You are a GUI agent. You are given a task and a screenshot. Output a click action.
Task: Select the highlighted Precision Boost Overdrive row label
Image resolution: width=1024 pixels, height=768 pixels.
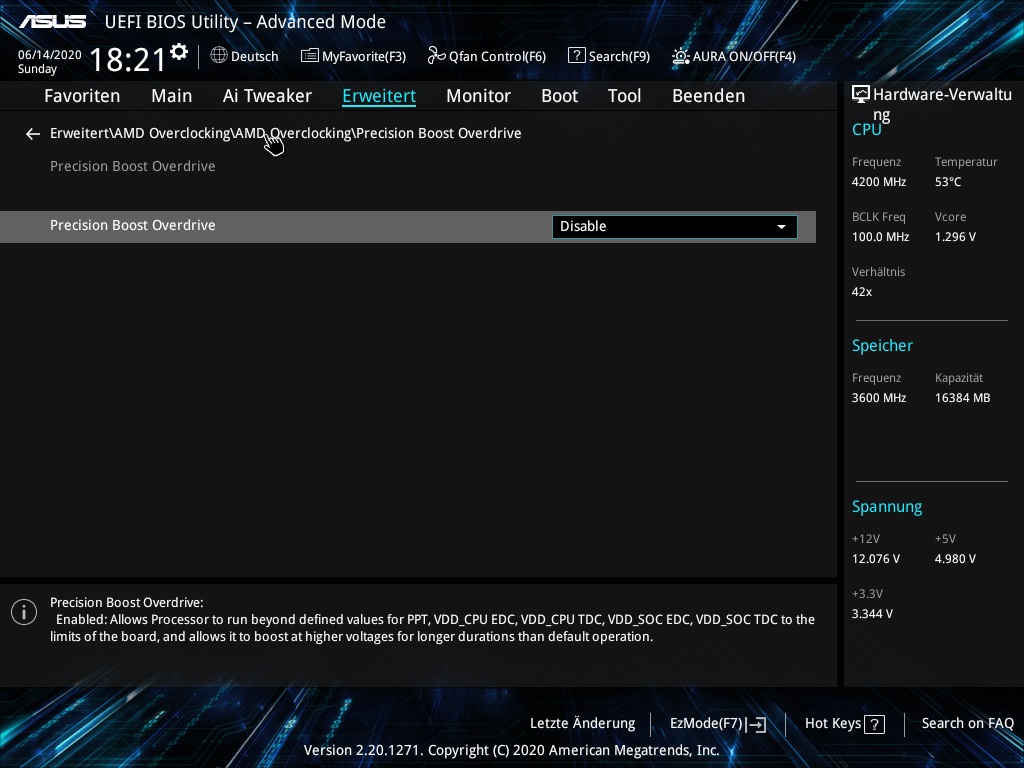point(133,225)
